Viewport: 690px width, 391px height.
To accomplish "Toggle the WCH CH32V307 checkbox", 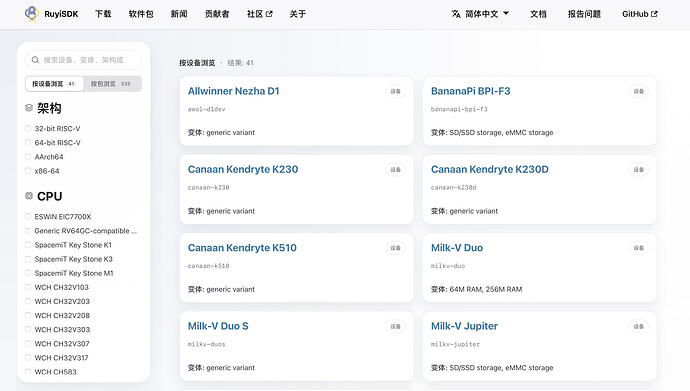I will tap(28, 343).
